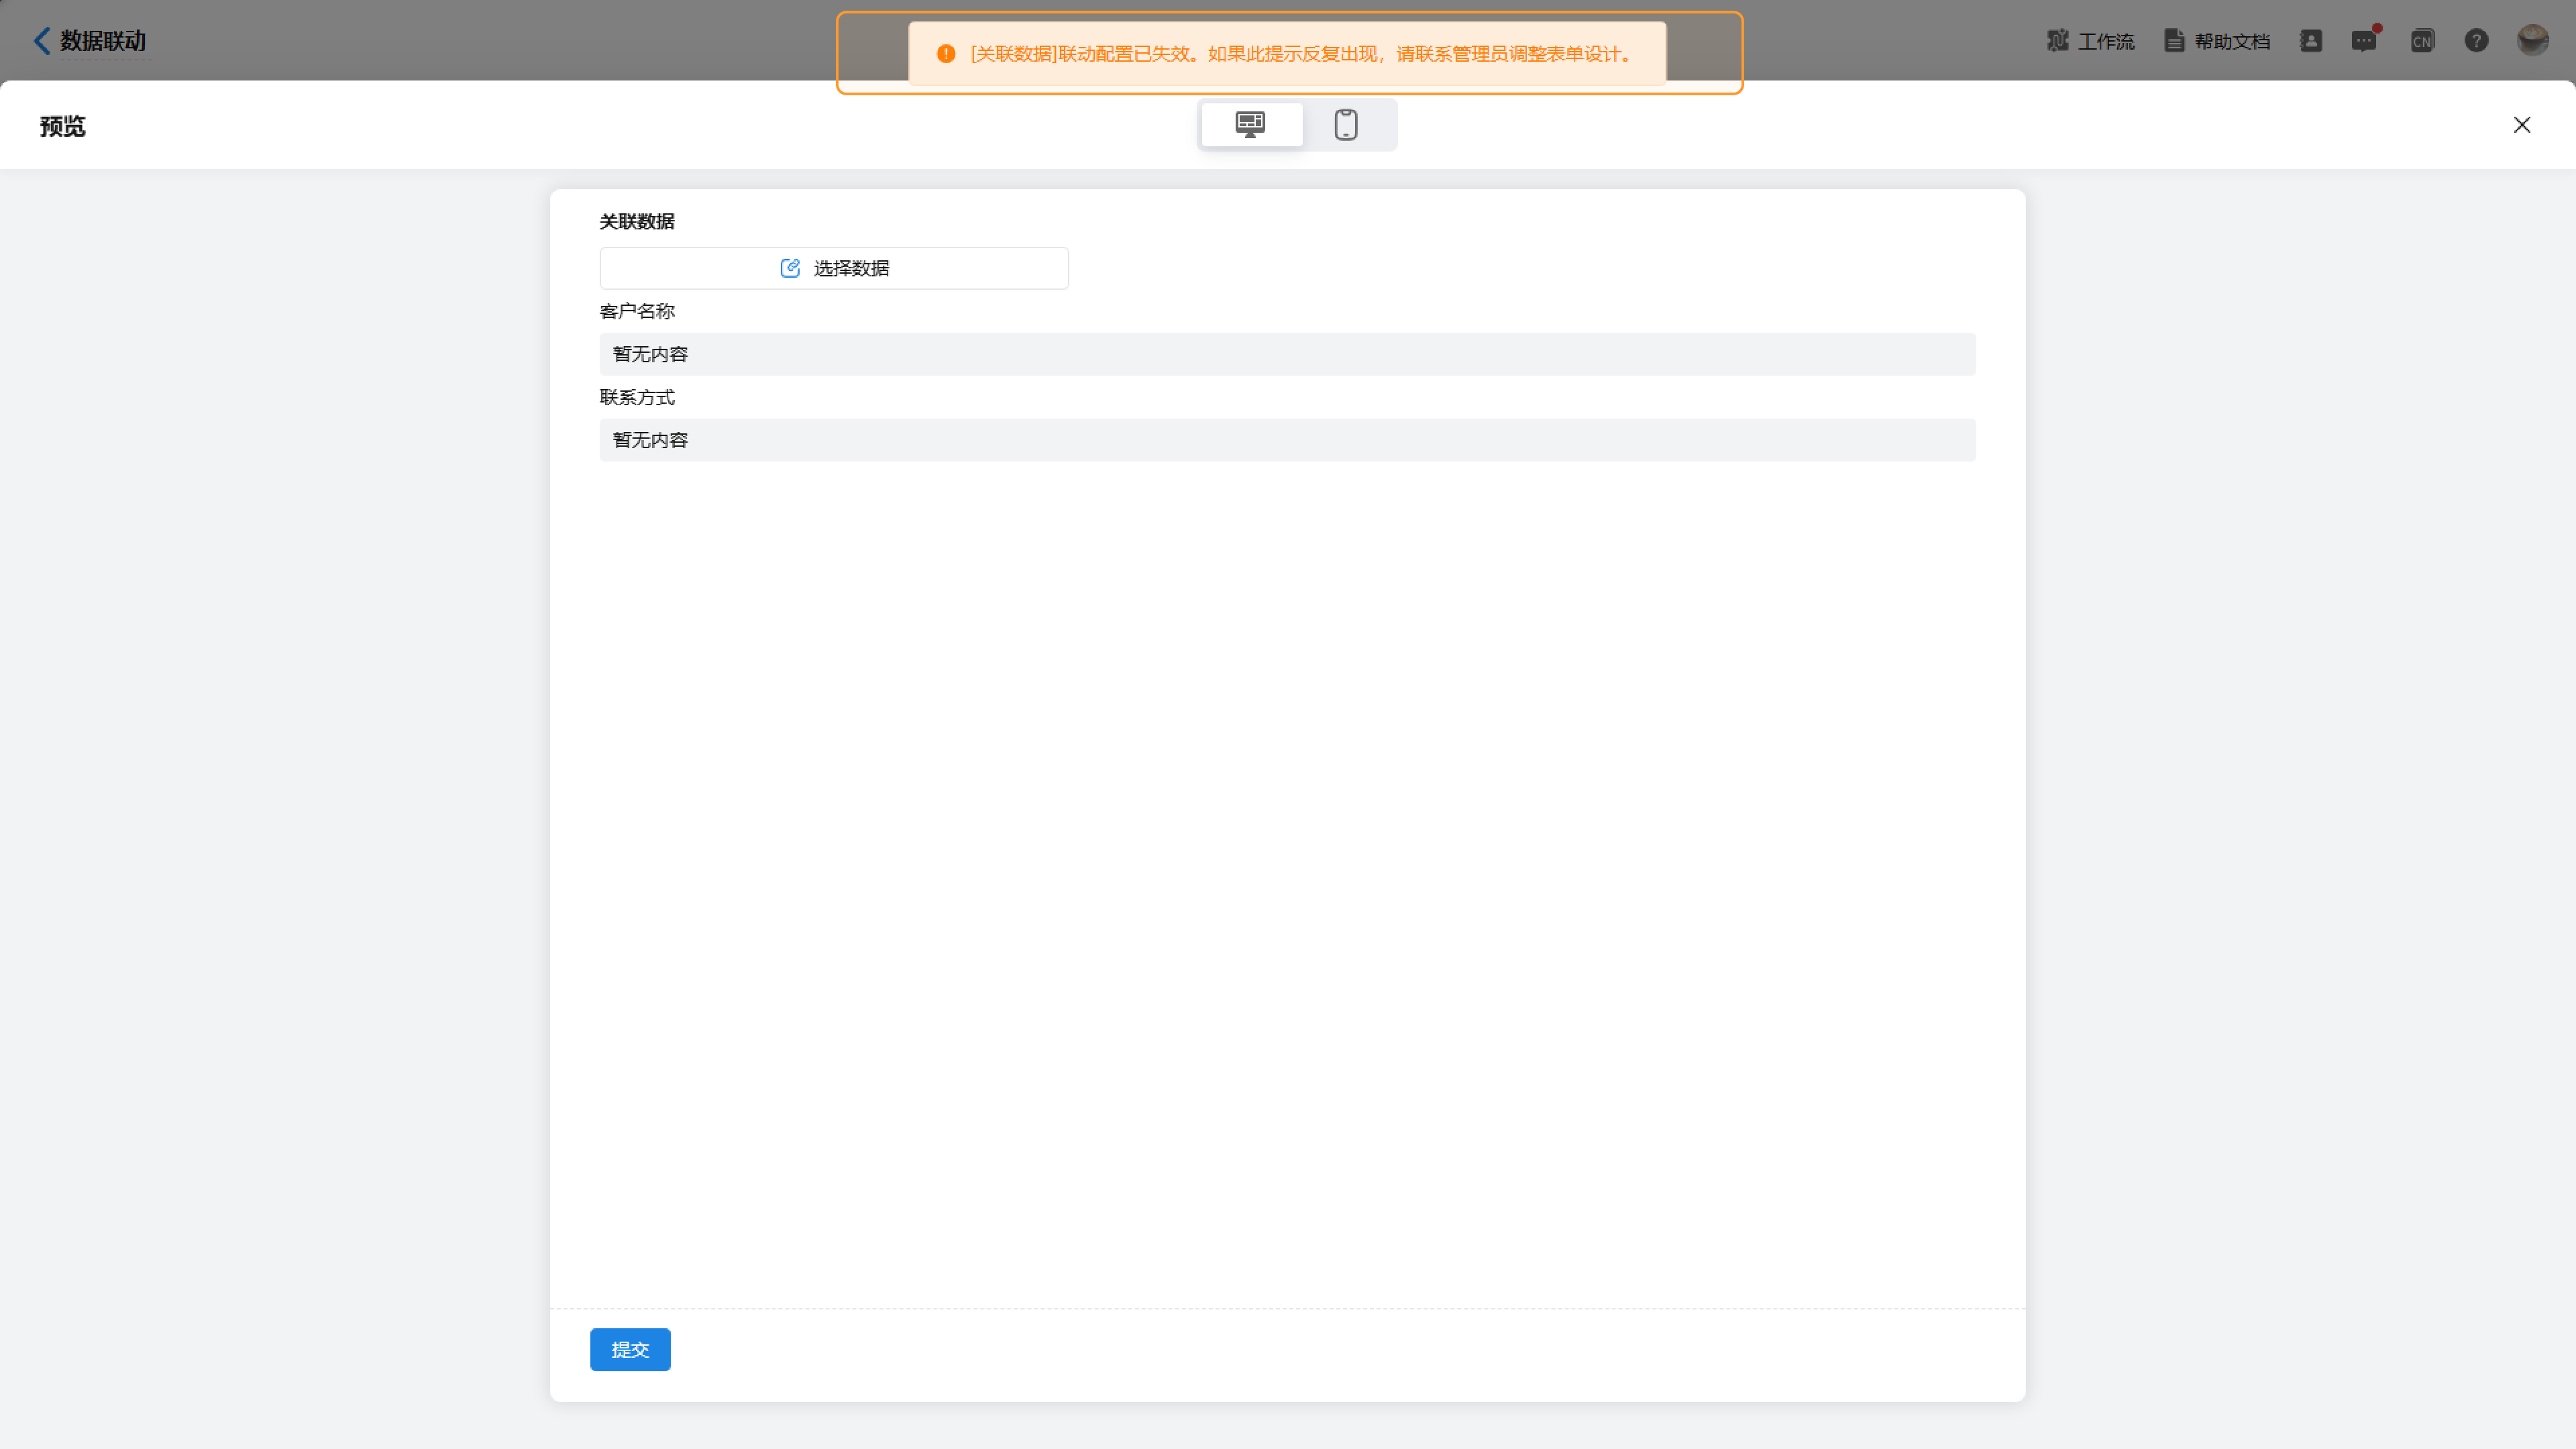This screenshot has width=2576, height=1449.
Task: Click the 联系方式 field showing 暂无内容
Action: pos(1287,440)
